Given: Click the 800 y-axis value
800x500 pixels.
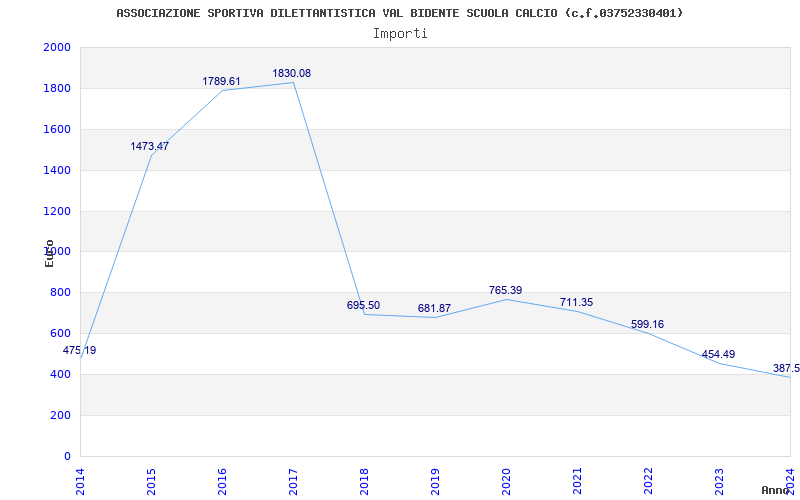Looking at the screenshot, I should [x=61, y=293].
